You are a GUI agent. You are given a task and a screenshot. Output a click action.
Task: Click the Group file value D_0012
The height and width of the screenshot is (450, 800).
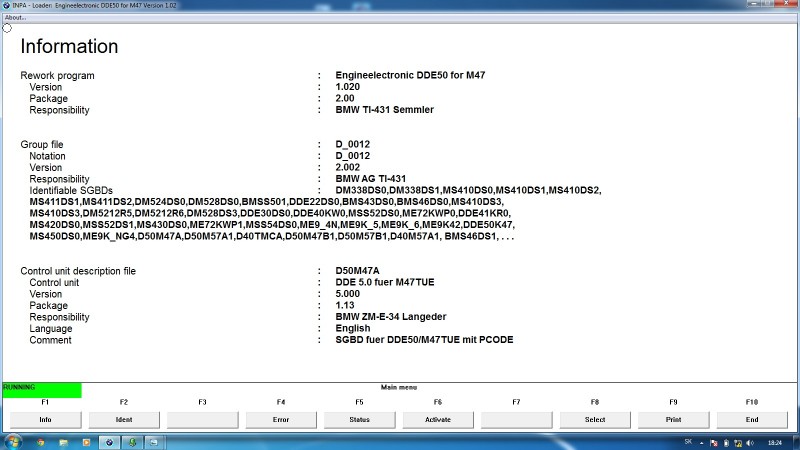[353, 144]
